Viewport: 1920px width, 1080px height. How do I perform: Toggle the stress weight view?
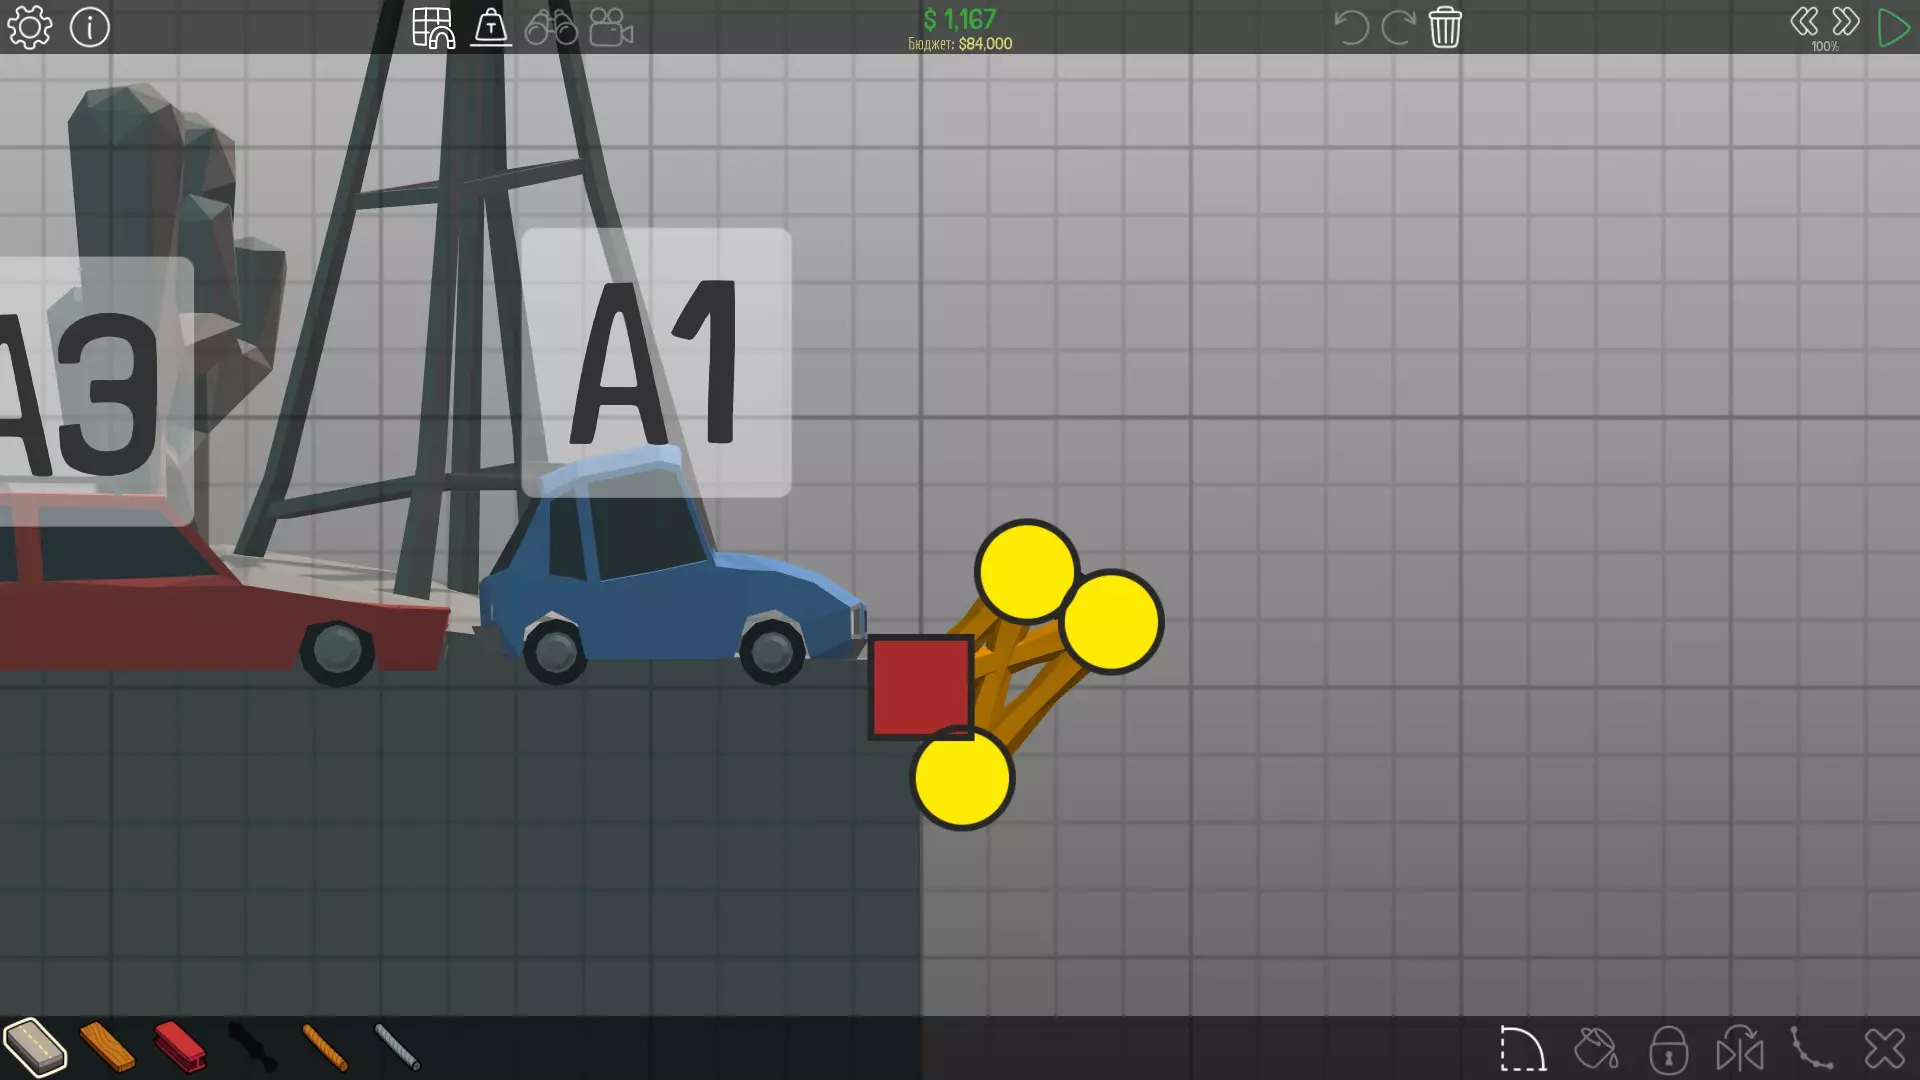[491, 28]
